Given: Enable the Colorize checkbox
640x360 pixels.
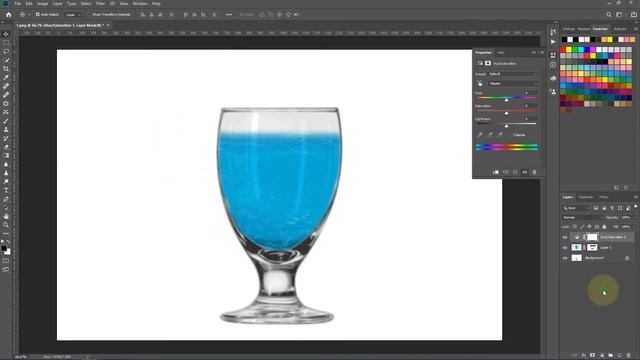Looking at the screenshot, I should (x=511, y=135).
